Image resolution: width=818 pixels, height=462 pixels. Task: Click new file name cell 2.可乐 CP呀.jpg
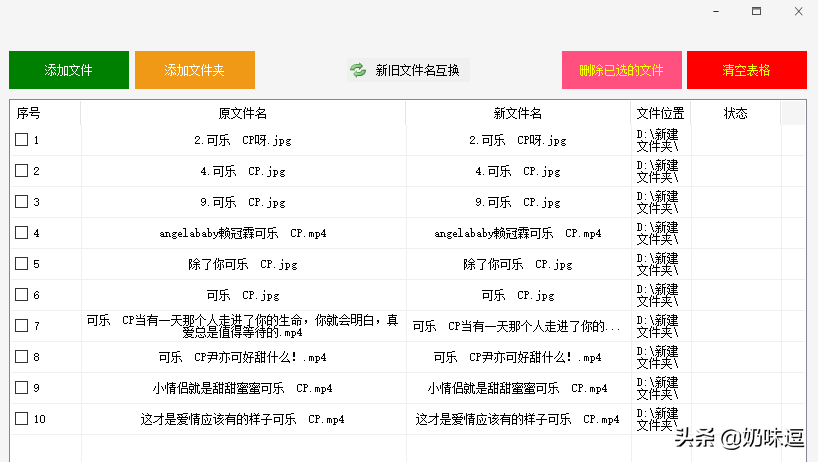click(518, 140)
